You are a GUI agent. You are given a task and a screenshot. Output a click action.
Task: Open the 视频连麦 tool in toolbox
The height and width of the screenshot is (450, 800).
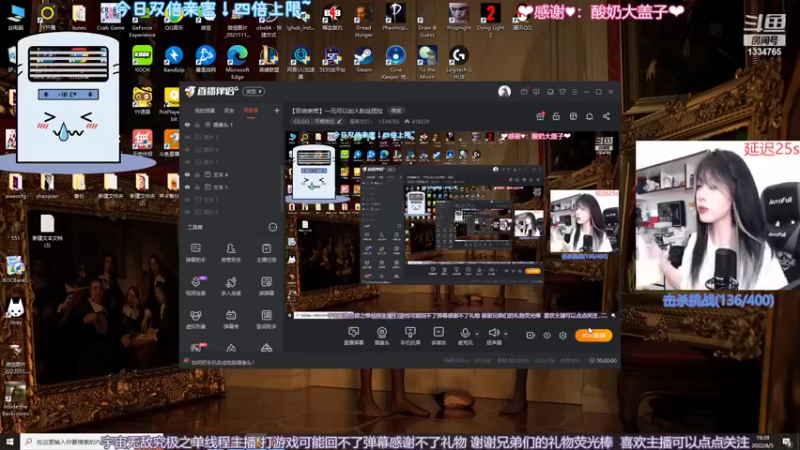click(195, 286)
